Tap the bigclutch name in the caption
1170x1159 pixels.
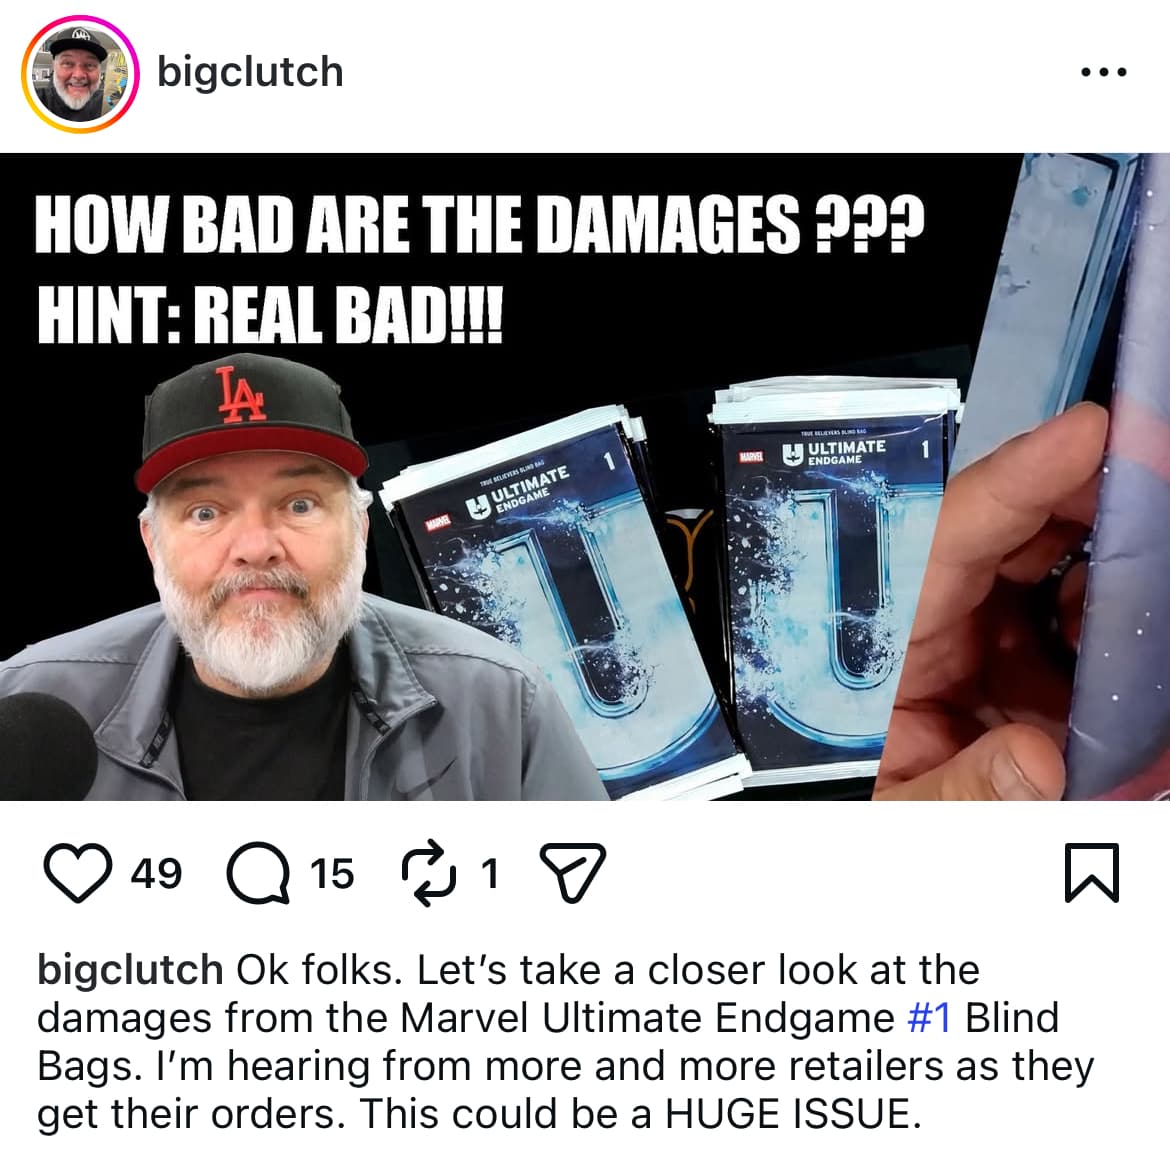131,971
